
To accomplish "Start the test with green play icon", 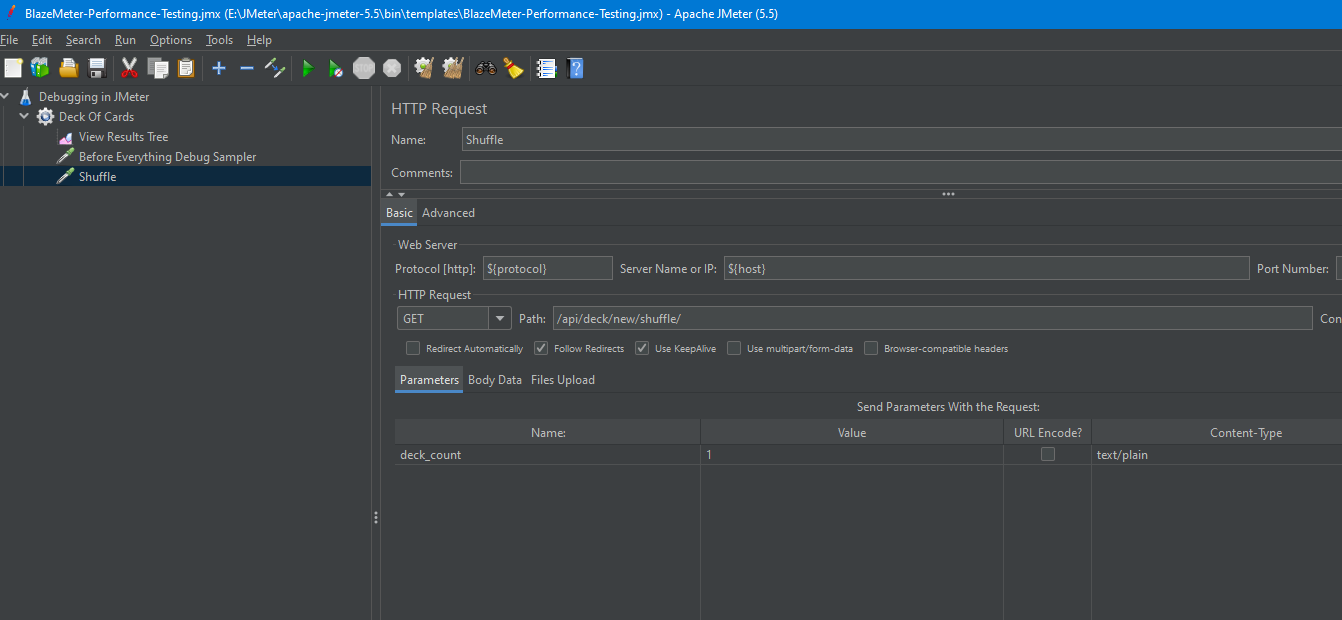I will click(308, 68).
